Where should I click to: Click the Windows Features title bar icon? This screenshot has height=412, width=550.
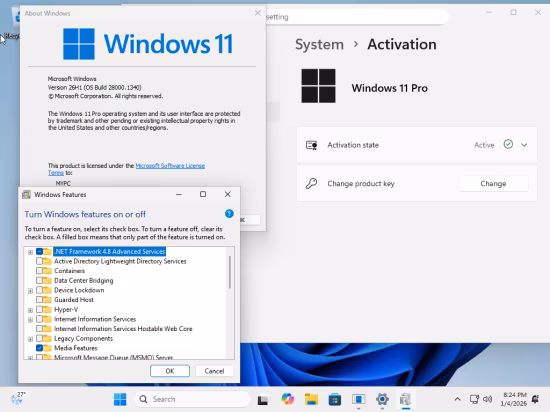[26, 195]
